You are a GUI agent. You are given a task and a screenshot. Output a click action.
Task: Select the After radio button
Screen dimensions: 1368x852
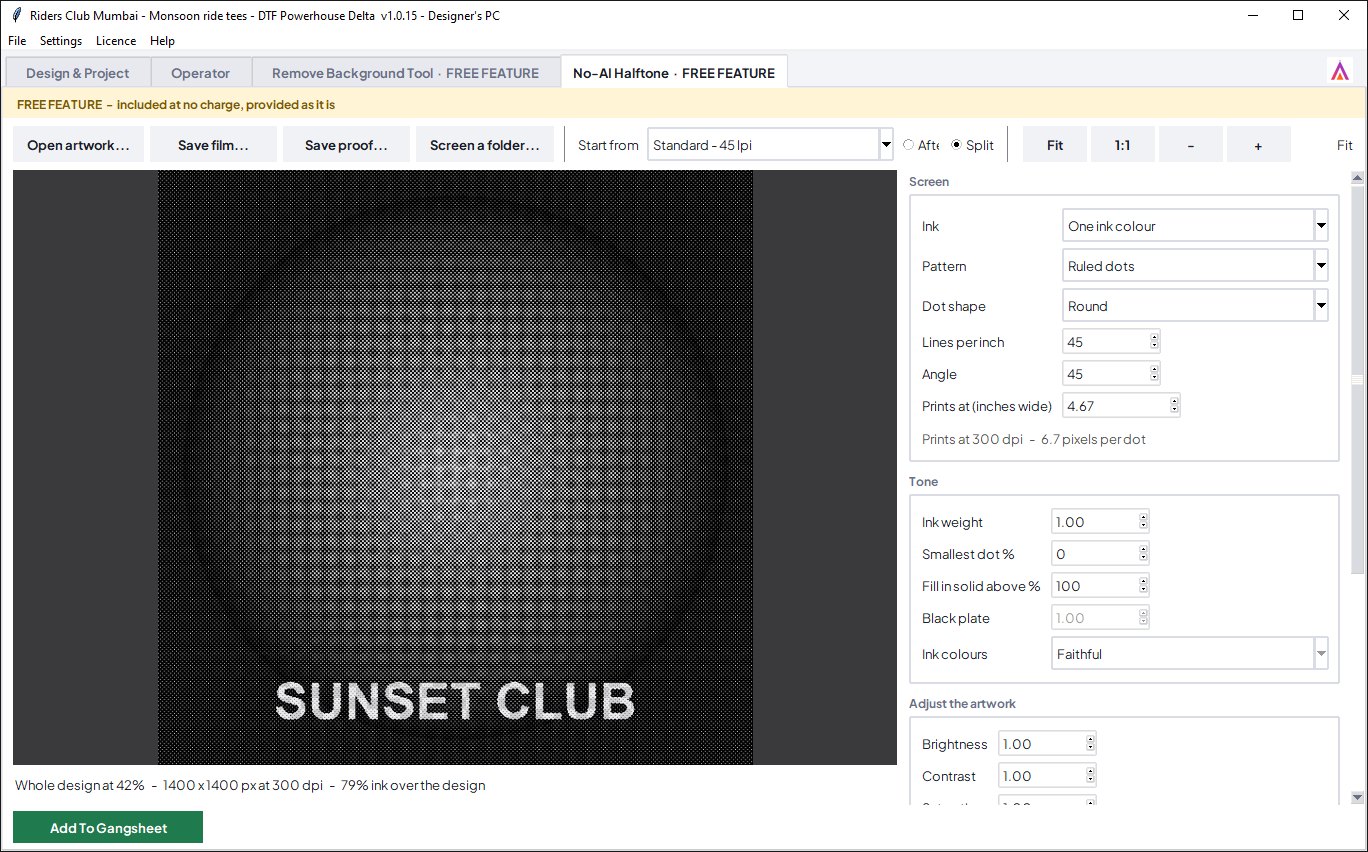pyautogui.click(x=920, y=145)
